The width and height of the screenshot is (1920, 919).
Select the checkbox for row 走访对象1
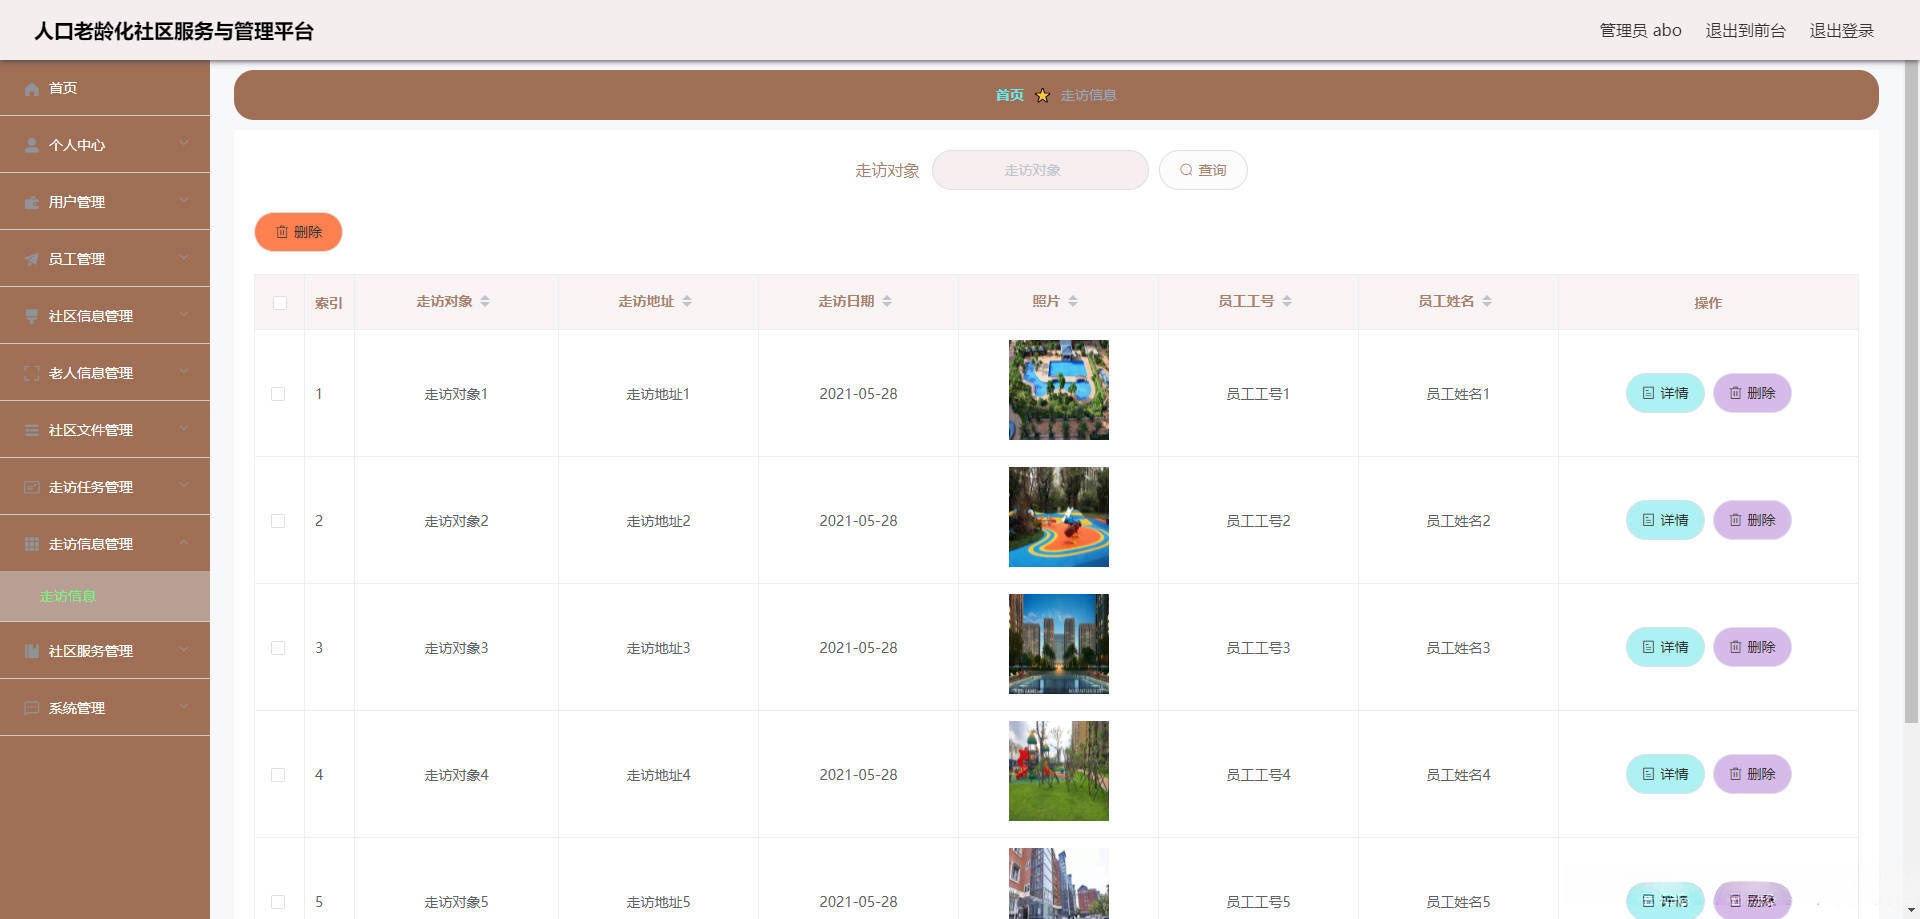coord(278,394)
